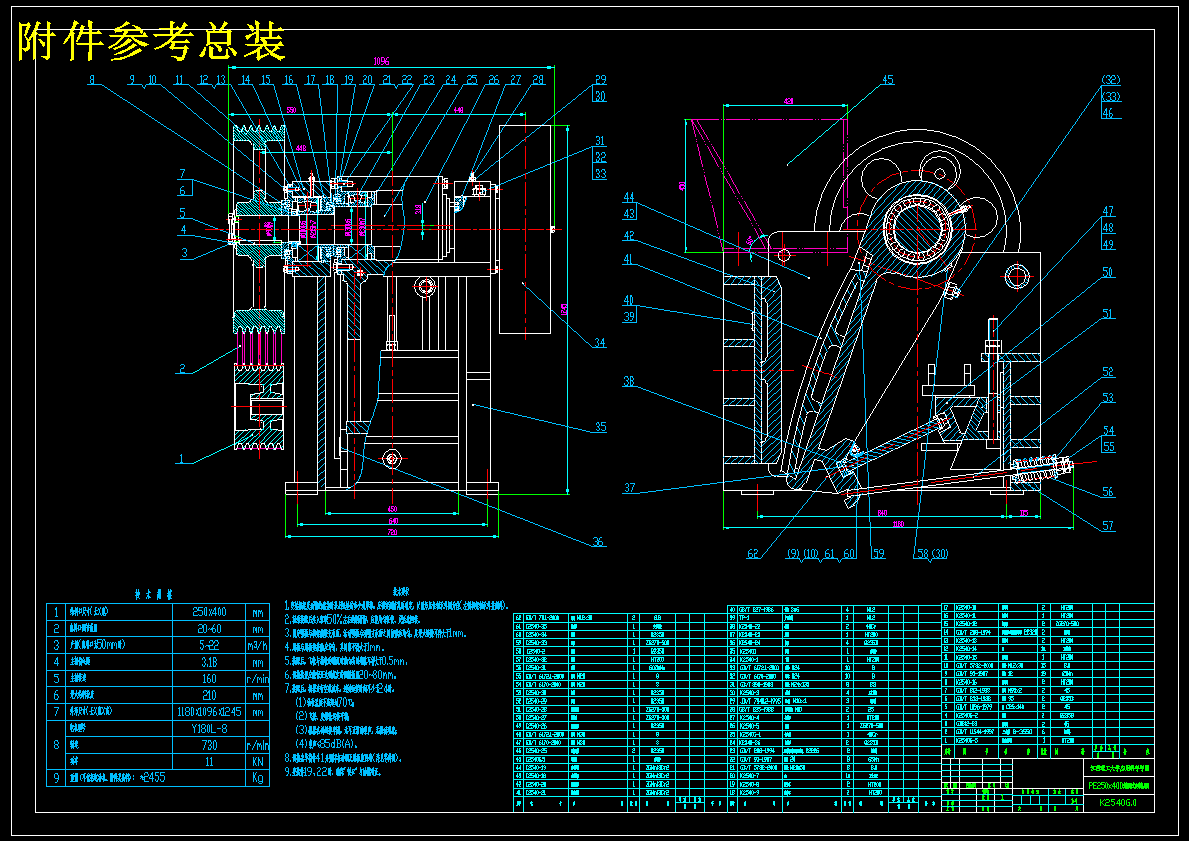This screenshot has width=1189, height=841.
Task: Click part callout number 57
Action: point(1108,526)
